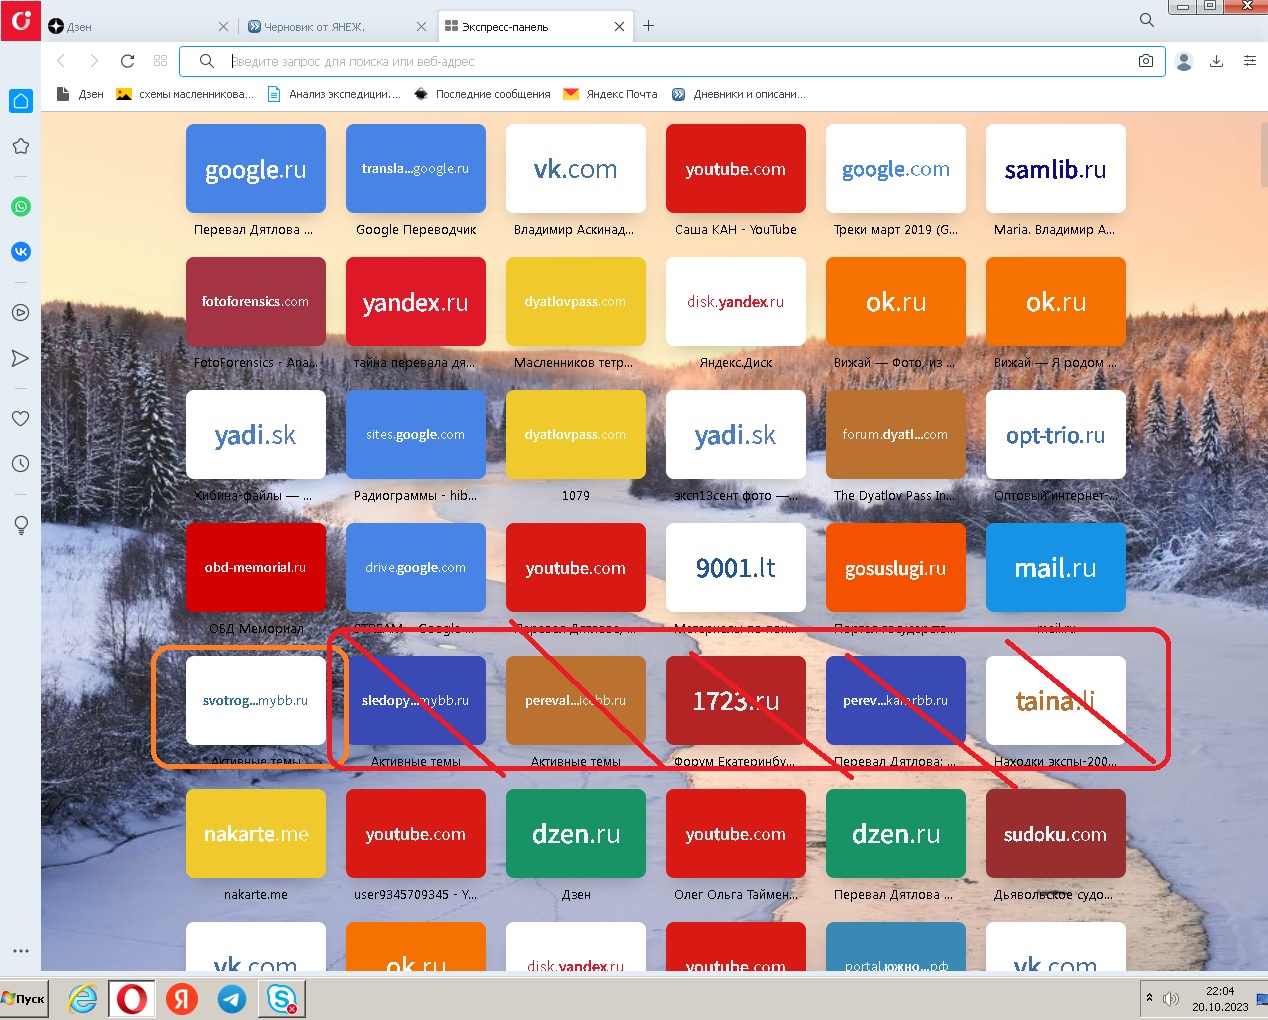
Task: Open the Player icon in the sidebar
Action: tap(20, 313)
